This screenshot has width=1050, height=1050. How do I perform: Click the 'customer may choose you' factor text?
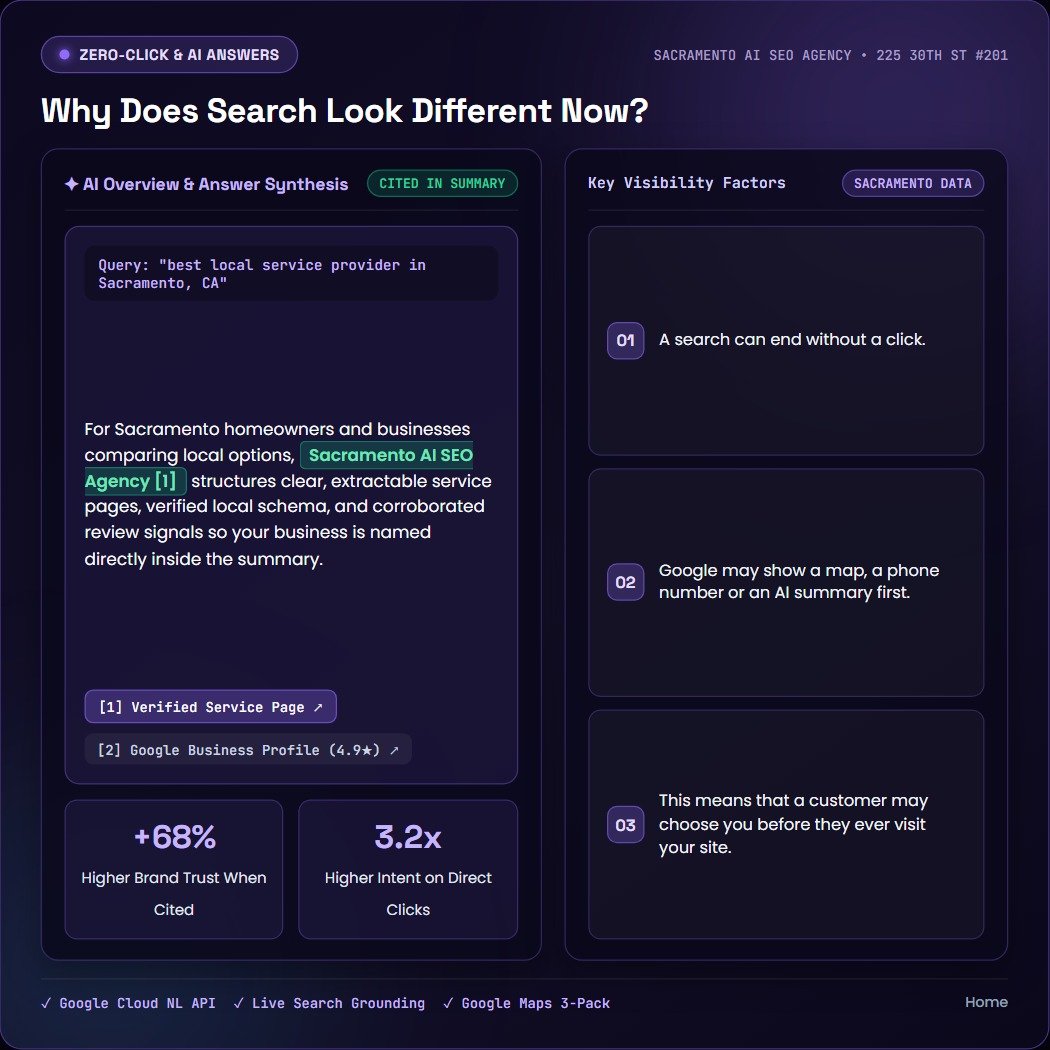(793, 824)
